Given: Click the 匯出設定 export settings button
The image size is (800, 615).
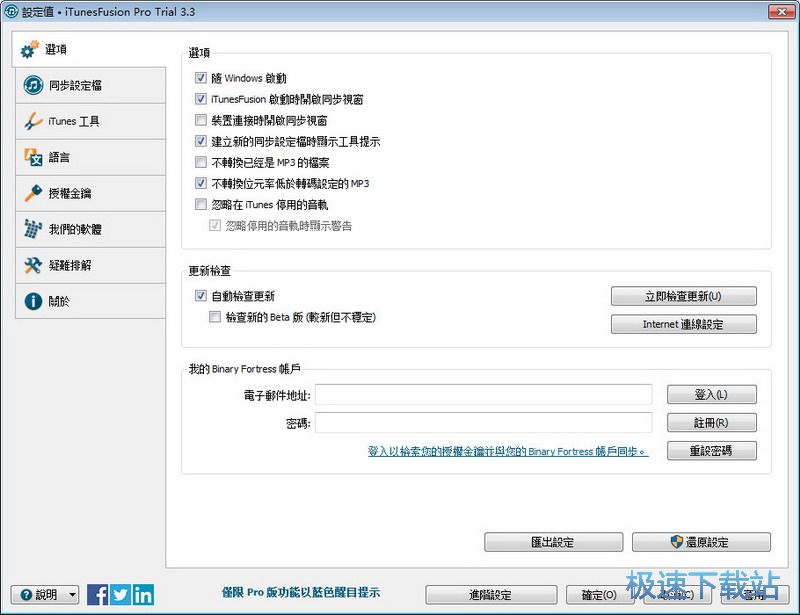Looking at the screenshot, I should [554, 541].
